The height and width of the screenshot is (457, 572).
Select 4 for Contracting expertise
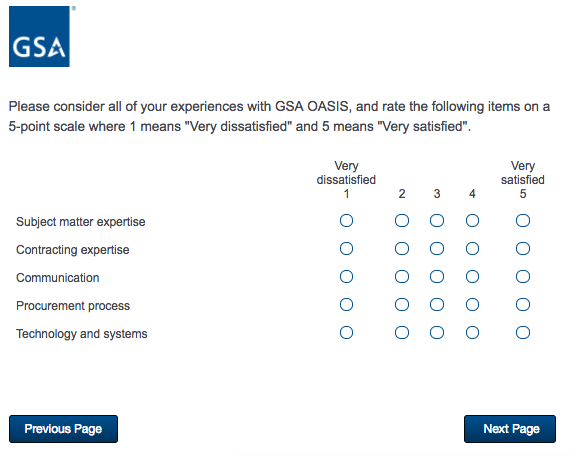tap(472, 249)
